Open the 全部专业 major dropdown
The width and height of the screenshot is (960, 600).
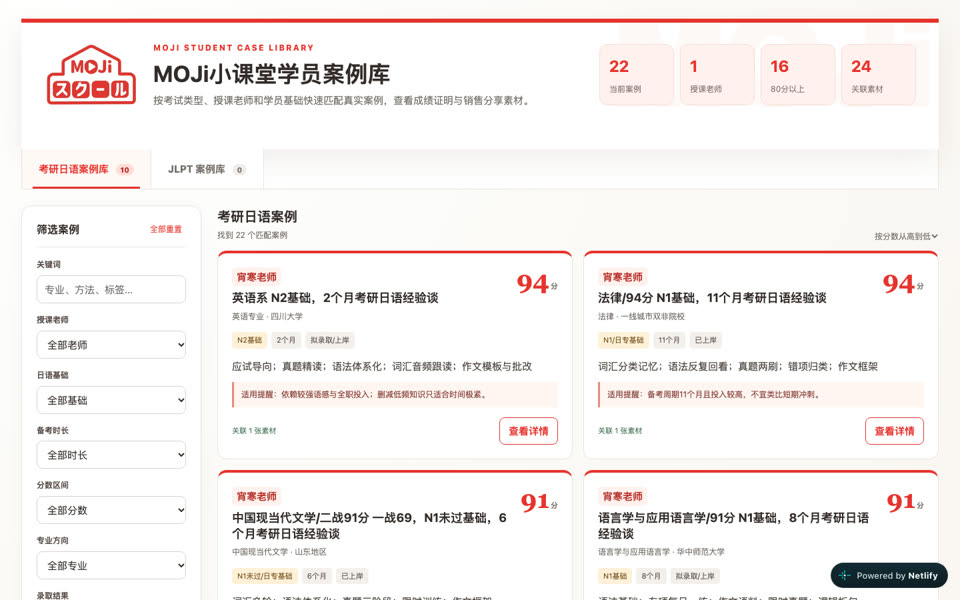point(111,565)
